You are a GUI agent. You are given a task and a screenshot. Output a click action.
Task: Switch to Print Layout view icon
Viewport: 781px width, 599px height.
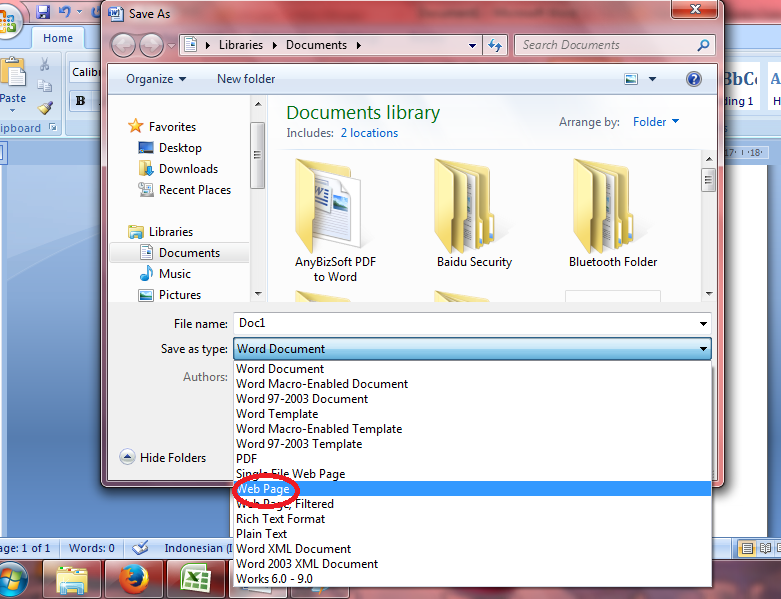coord(747,548)
